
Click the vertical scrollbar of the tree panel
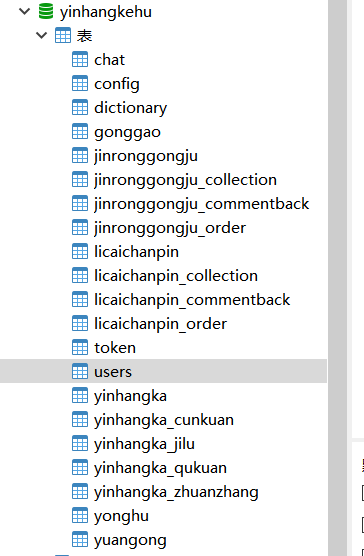click(337, 278)
